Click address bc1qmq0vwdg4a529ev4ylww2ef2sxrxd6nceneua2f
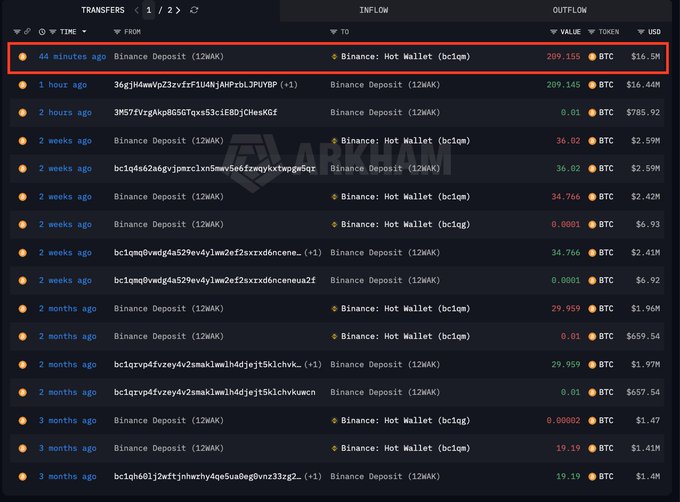 tap(215, 280)
